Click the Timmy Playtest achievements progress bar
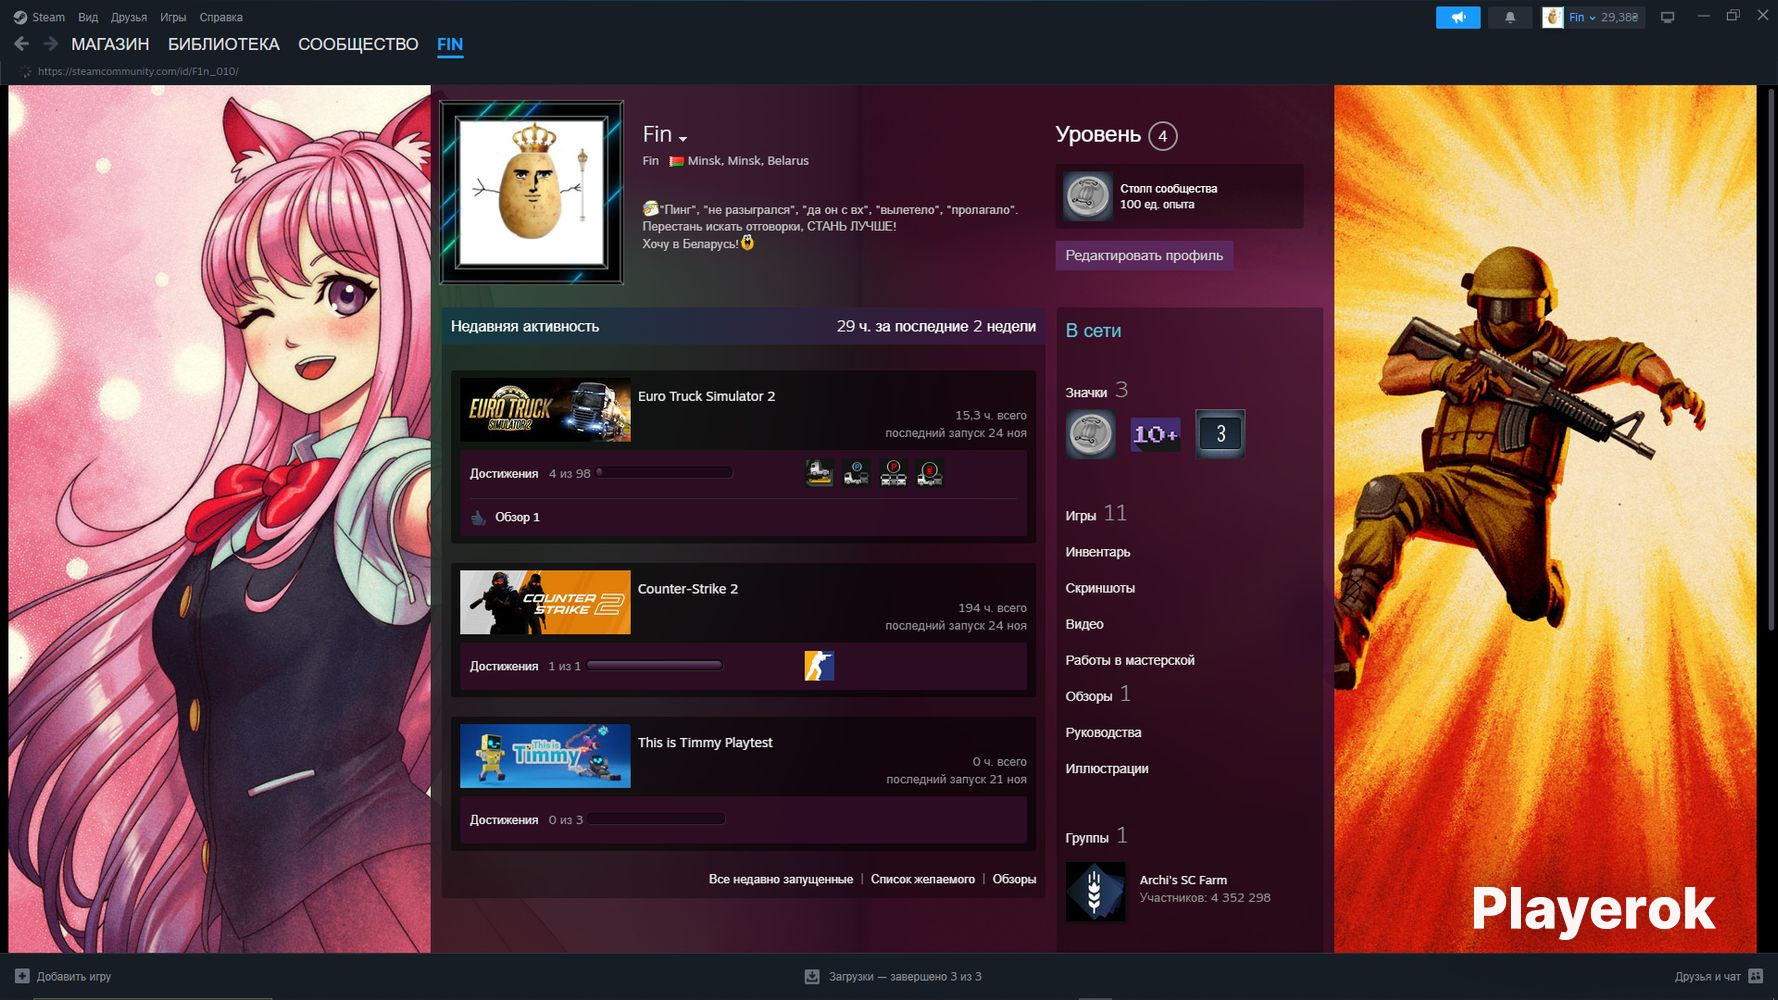This screenshot has height=1000, width=1778. pyautogui.click(x=657, y=819)
